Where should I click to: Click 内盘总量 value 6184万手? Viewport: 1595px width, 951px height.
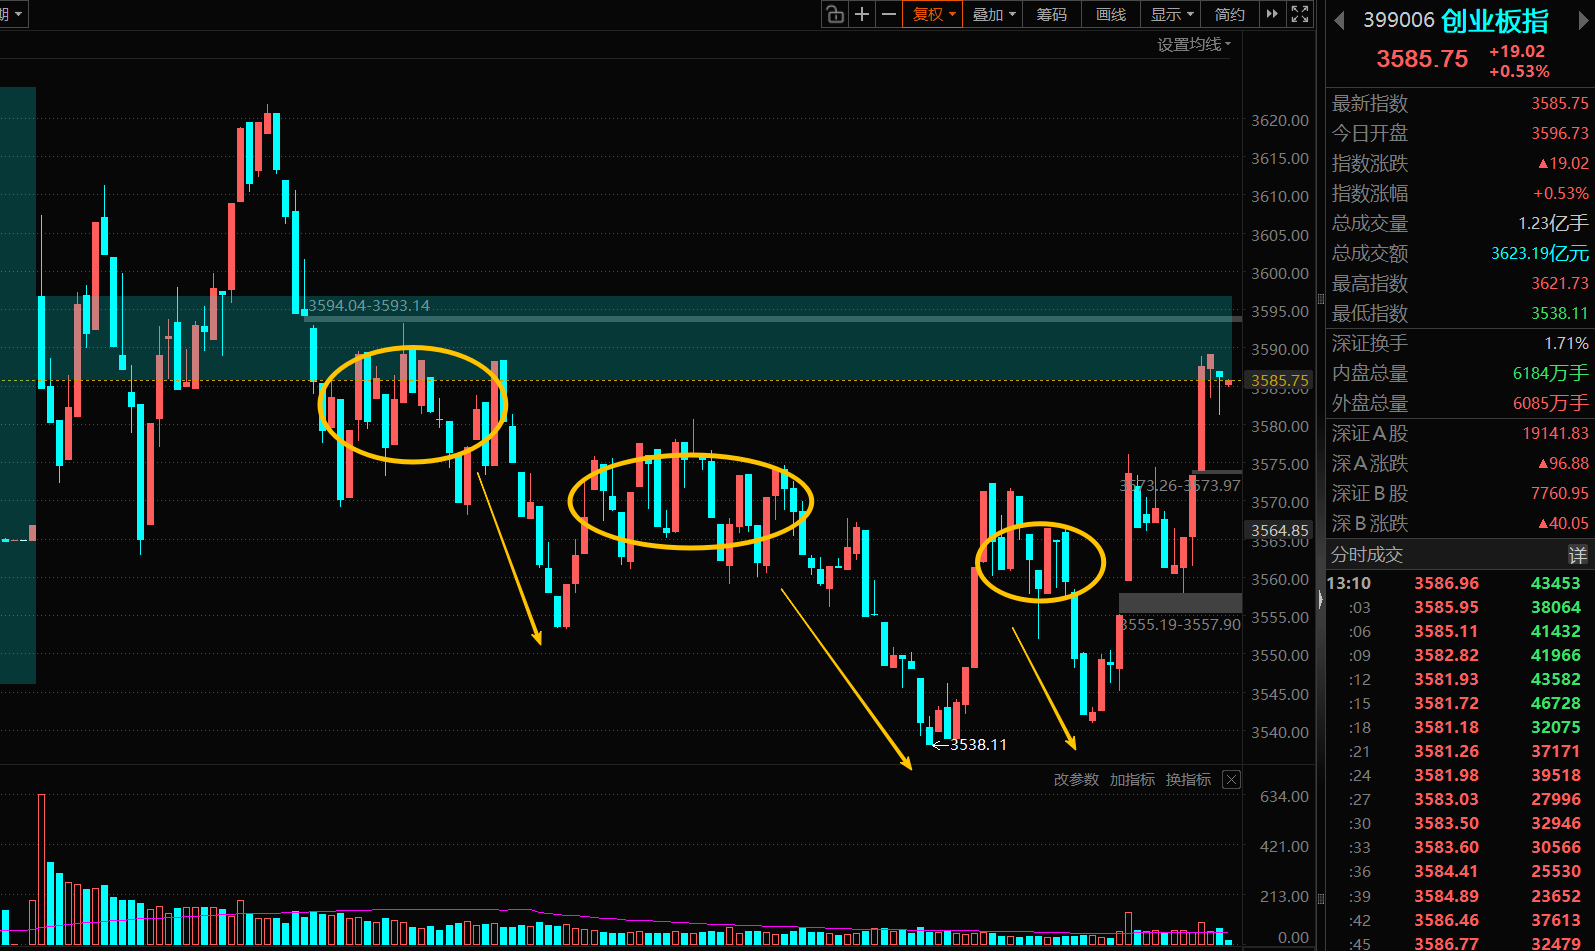point(1550,373)
